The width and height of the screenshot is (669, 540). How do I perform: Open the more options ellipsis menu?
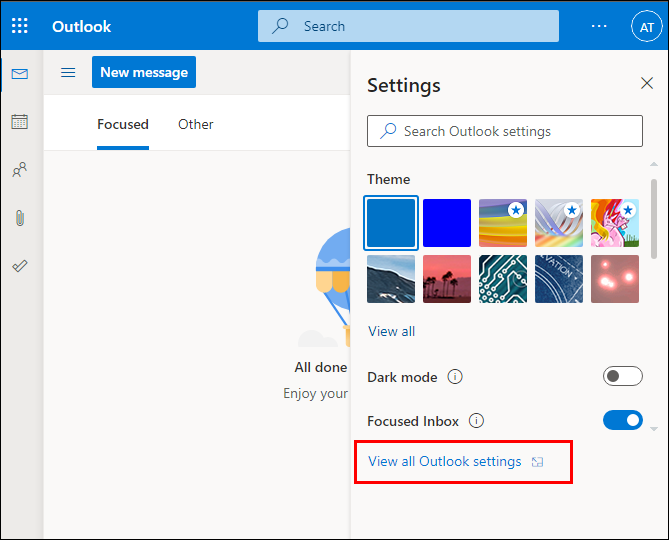(x=599, y=26)
